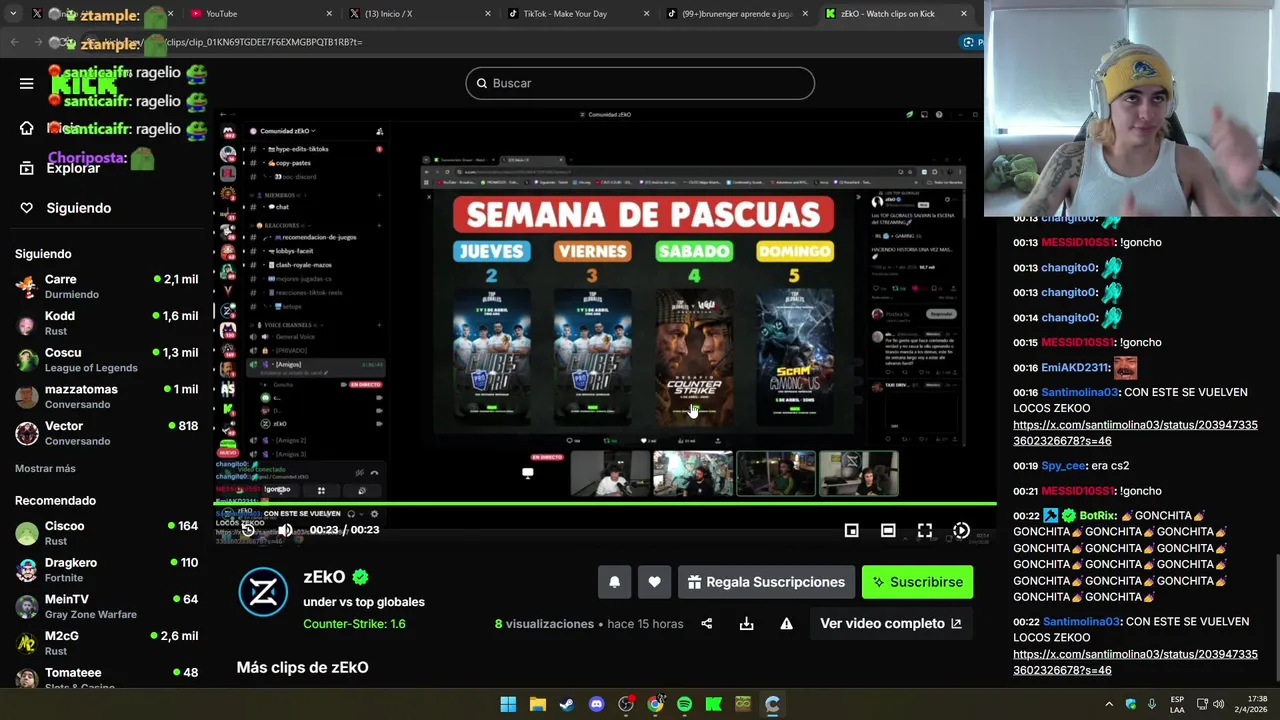Open Google Chrome from the taskbar
Screen dimensions: 1280x720
[x=655, y=704]
